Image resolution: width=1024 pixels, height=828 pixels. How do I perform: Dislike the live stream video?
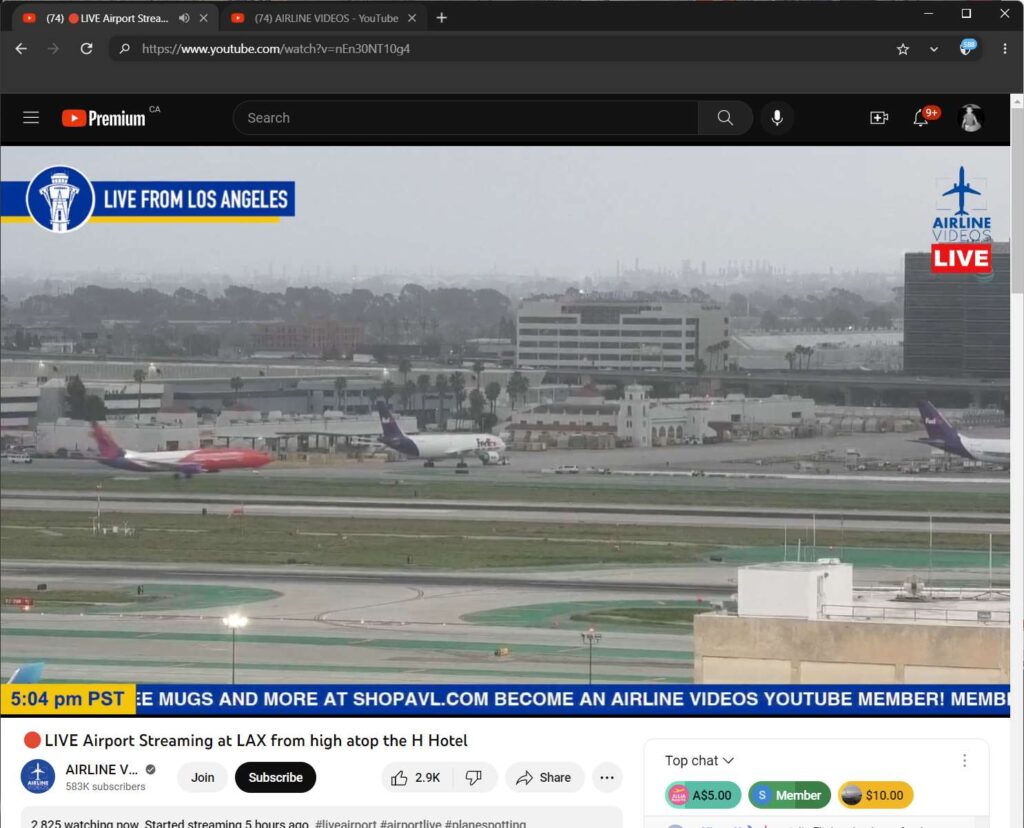[474, 777]
